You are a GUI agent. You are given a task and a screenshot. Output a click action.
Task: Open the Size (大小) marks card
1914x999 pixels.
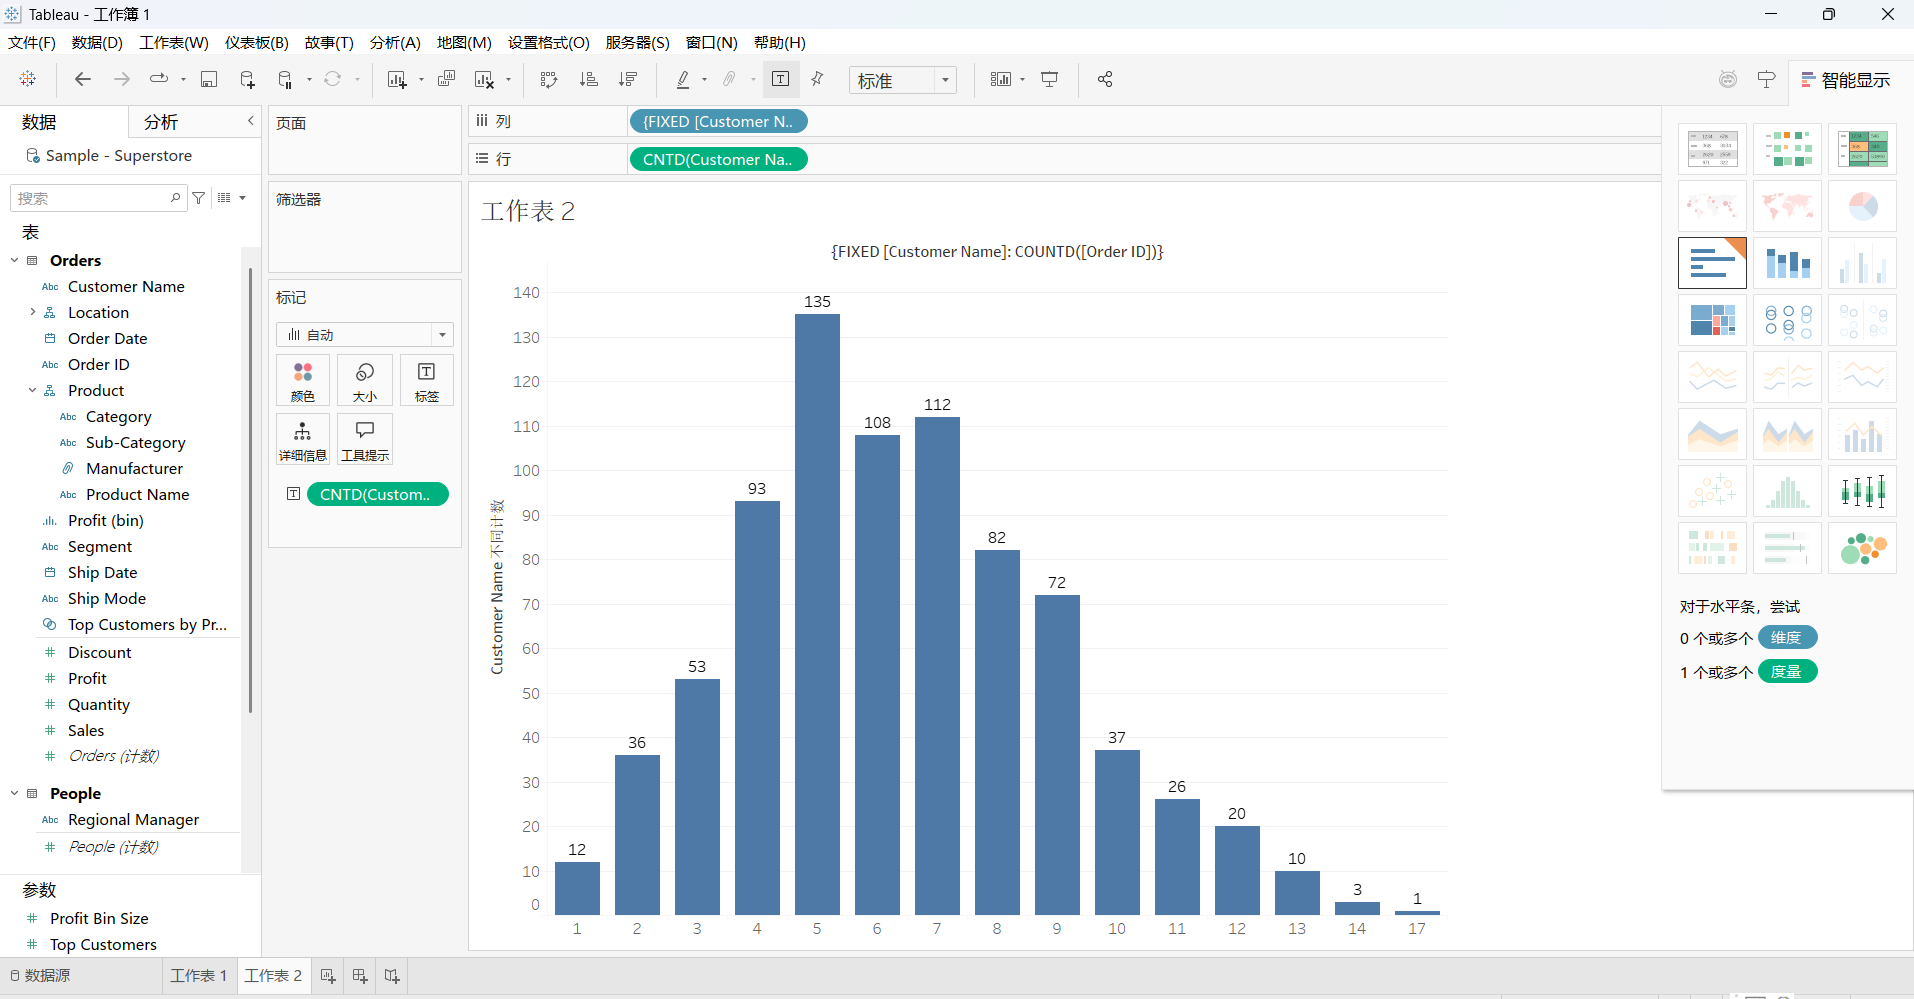(x=365, y=381)
